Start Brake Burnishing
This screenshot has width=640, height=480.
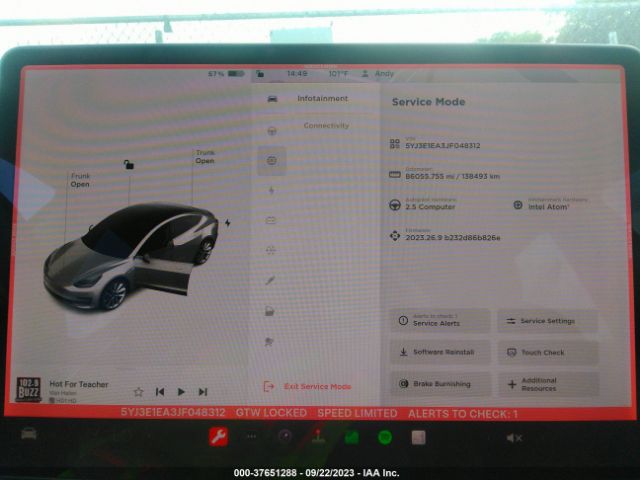point(440,384)
